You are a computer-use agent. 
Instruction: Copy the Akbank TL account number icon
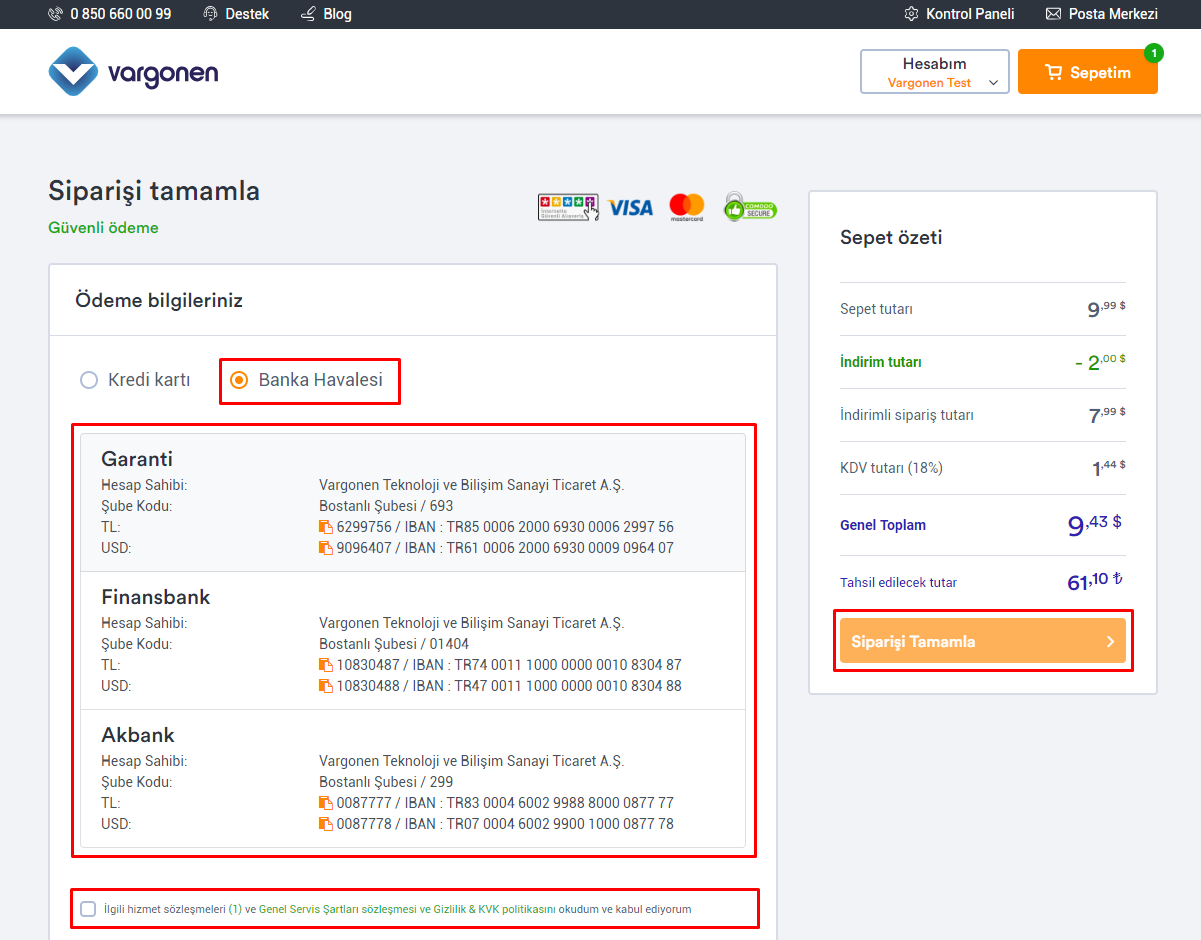click(325, 803)
